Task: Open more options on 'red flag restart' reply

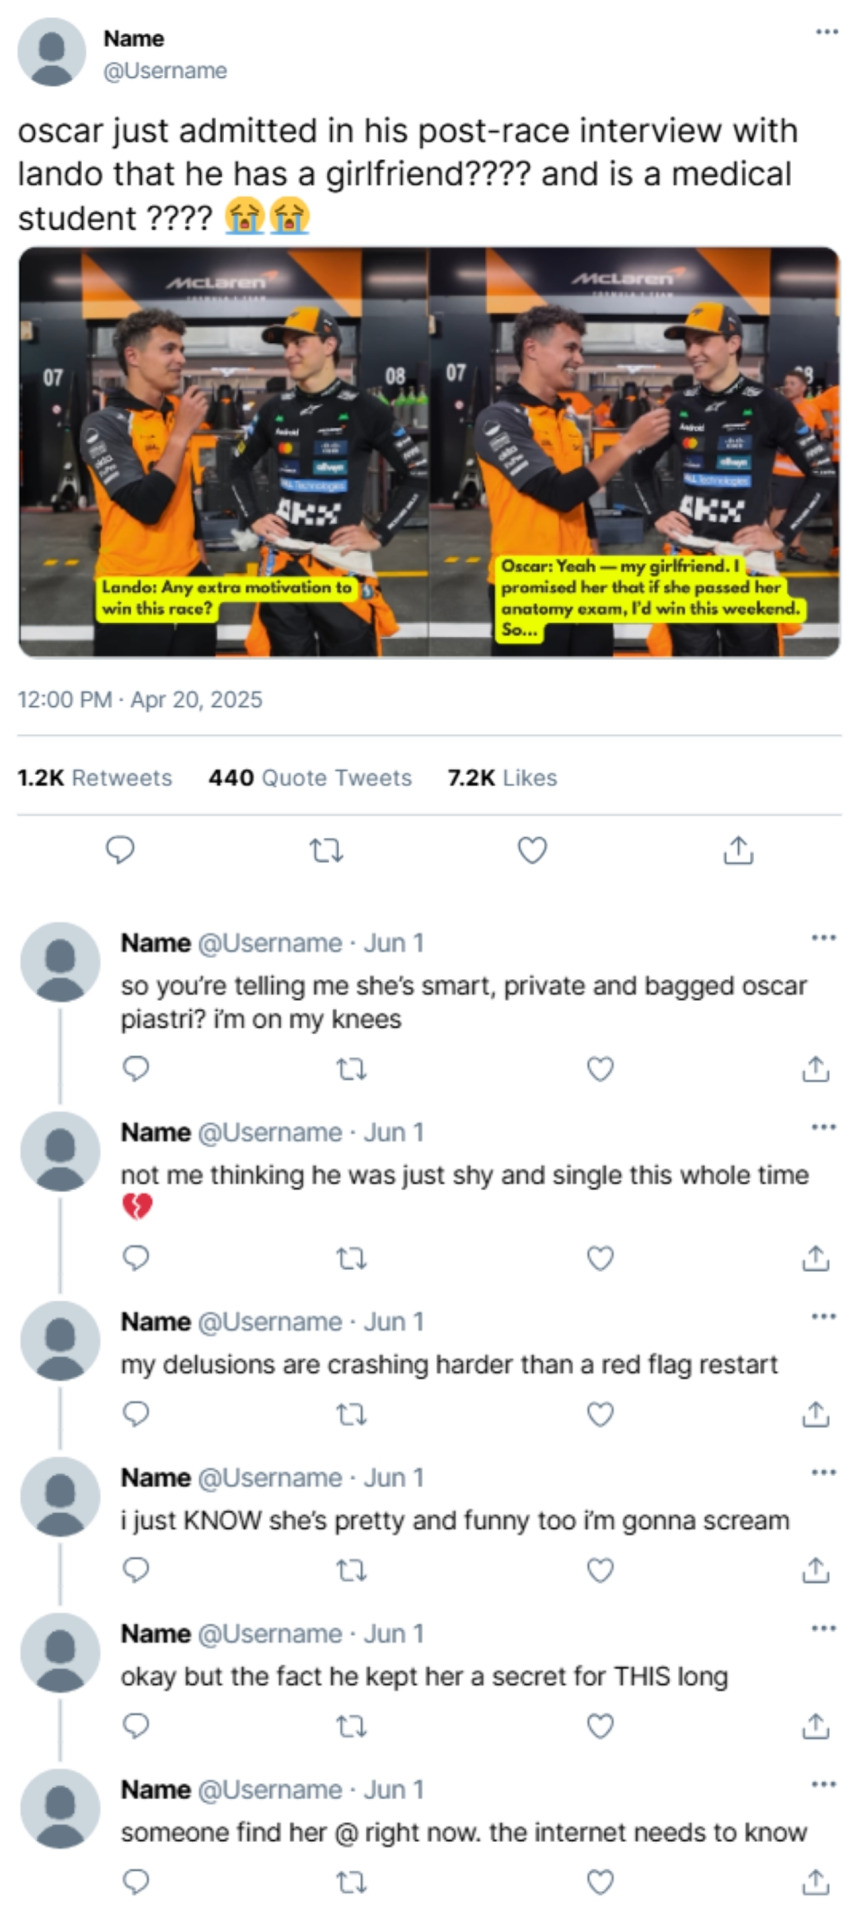Action: [x=823, y=1316]
